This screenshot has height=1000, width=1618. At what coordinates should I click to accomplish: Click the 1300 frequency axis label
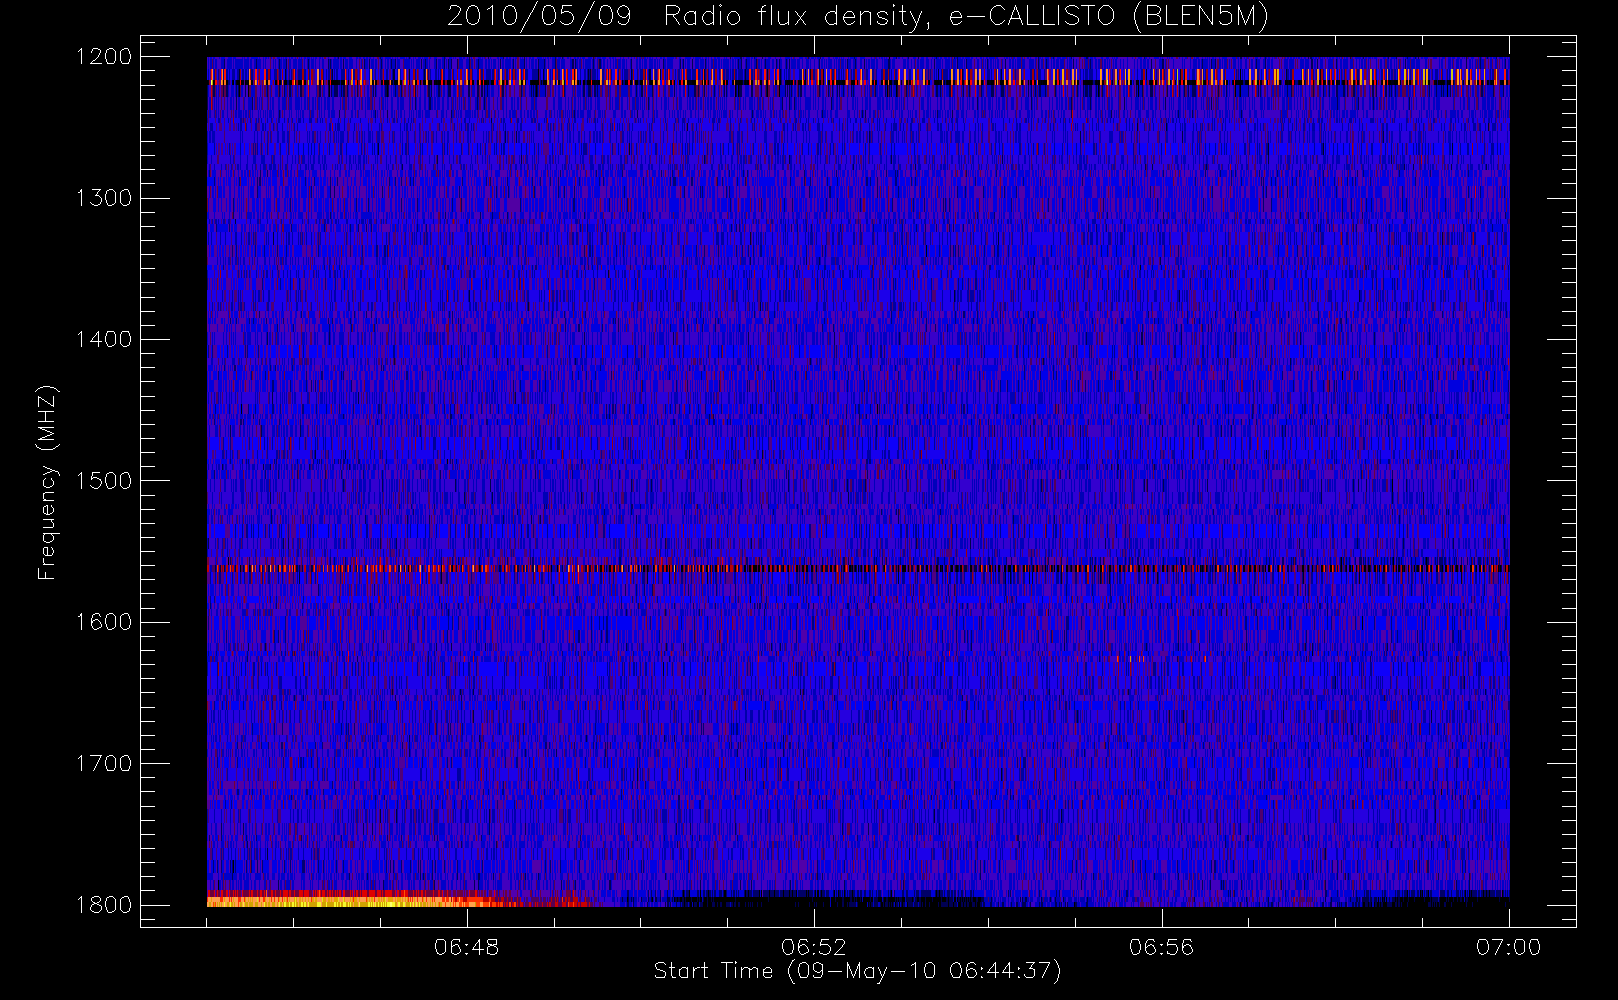click(x=104, y=198)
